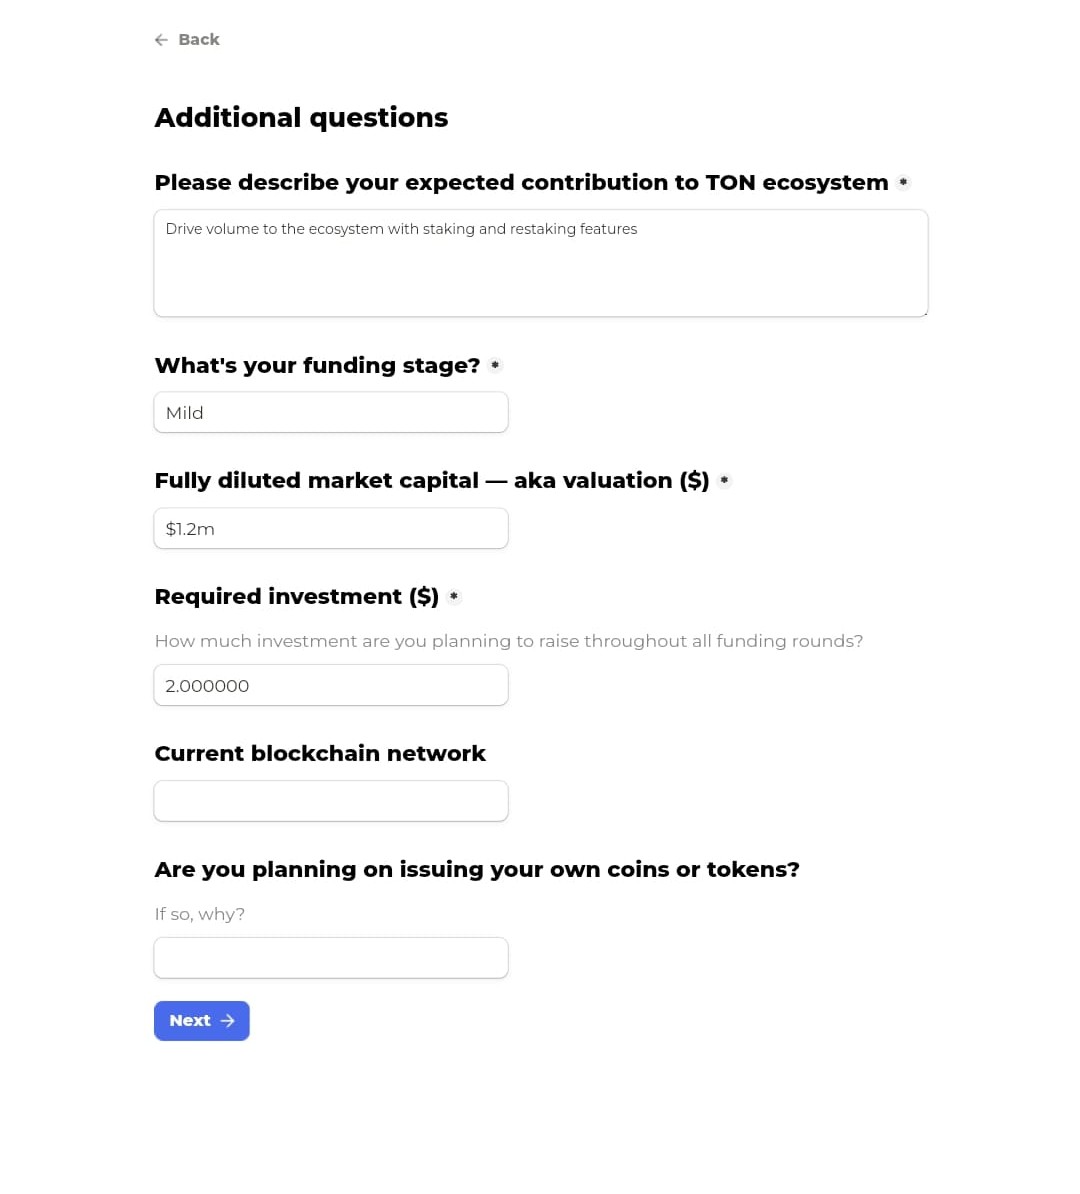Click the empty Current blockchain network field
Image resolution: width=1080 pixels, height=1194 pixels.
(x=331, y=800)
